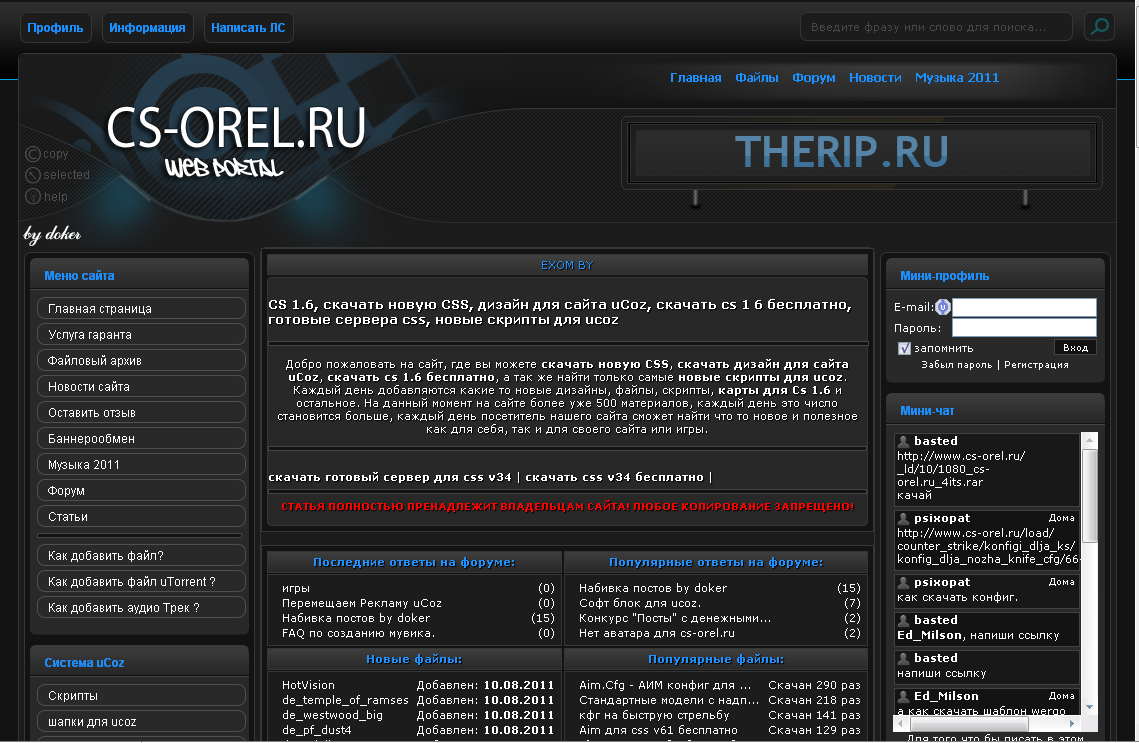The height and width of the screenshot is (743, 1139).
Task: Open Музыка 2011 in sidebar menu
Action: (x=141, y=465)
